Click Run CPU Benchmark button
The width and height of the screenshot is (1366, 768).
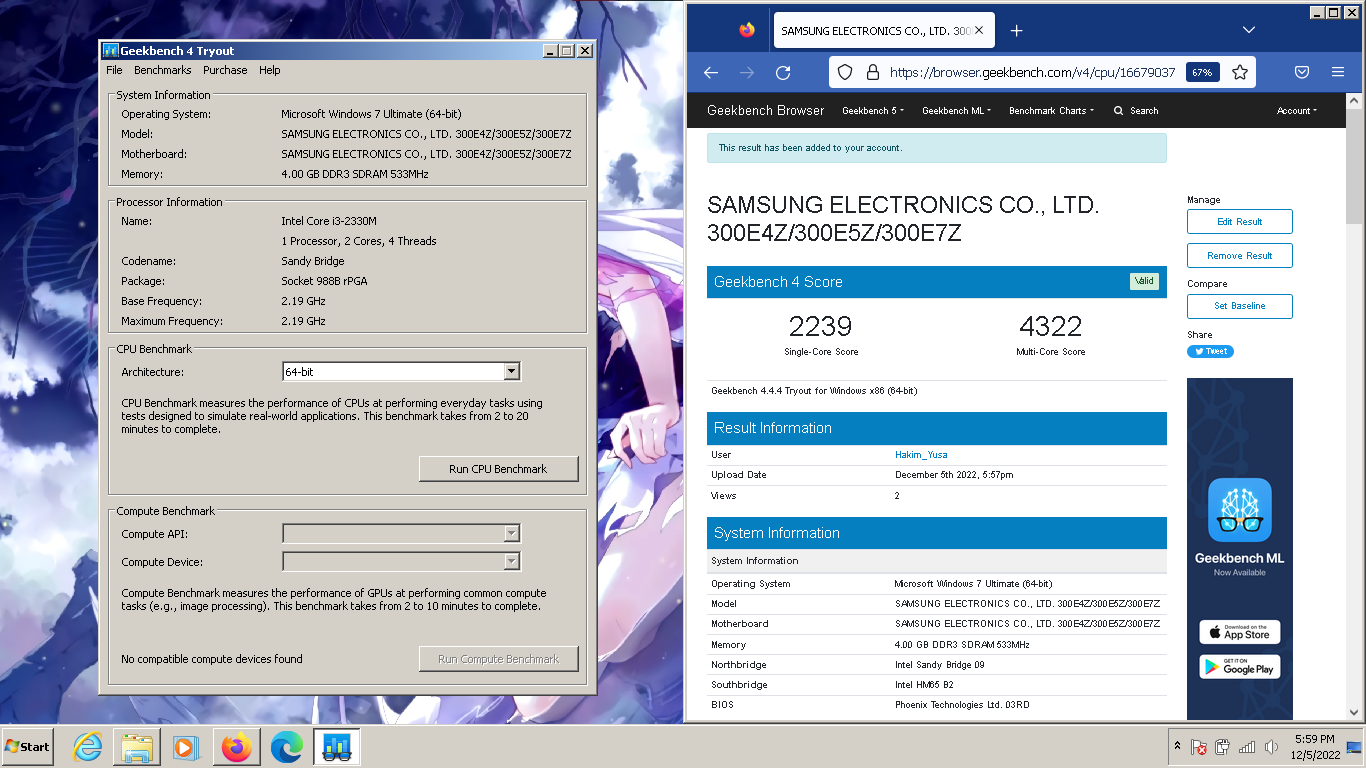pos(498,469)
